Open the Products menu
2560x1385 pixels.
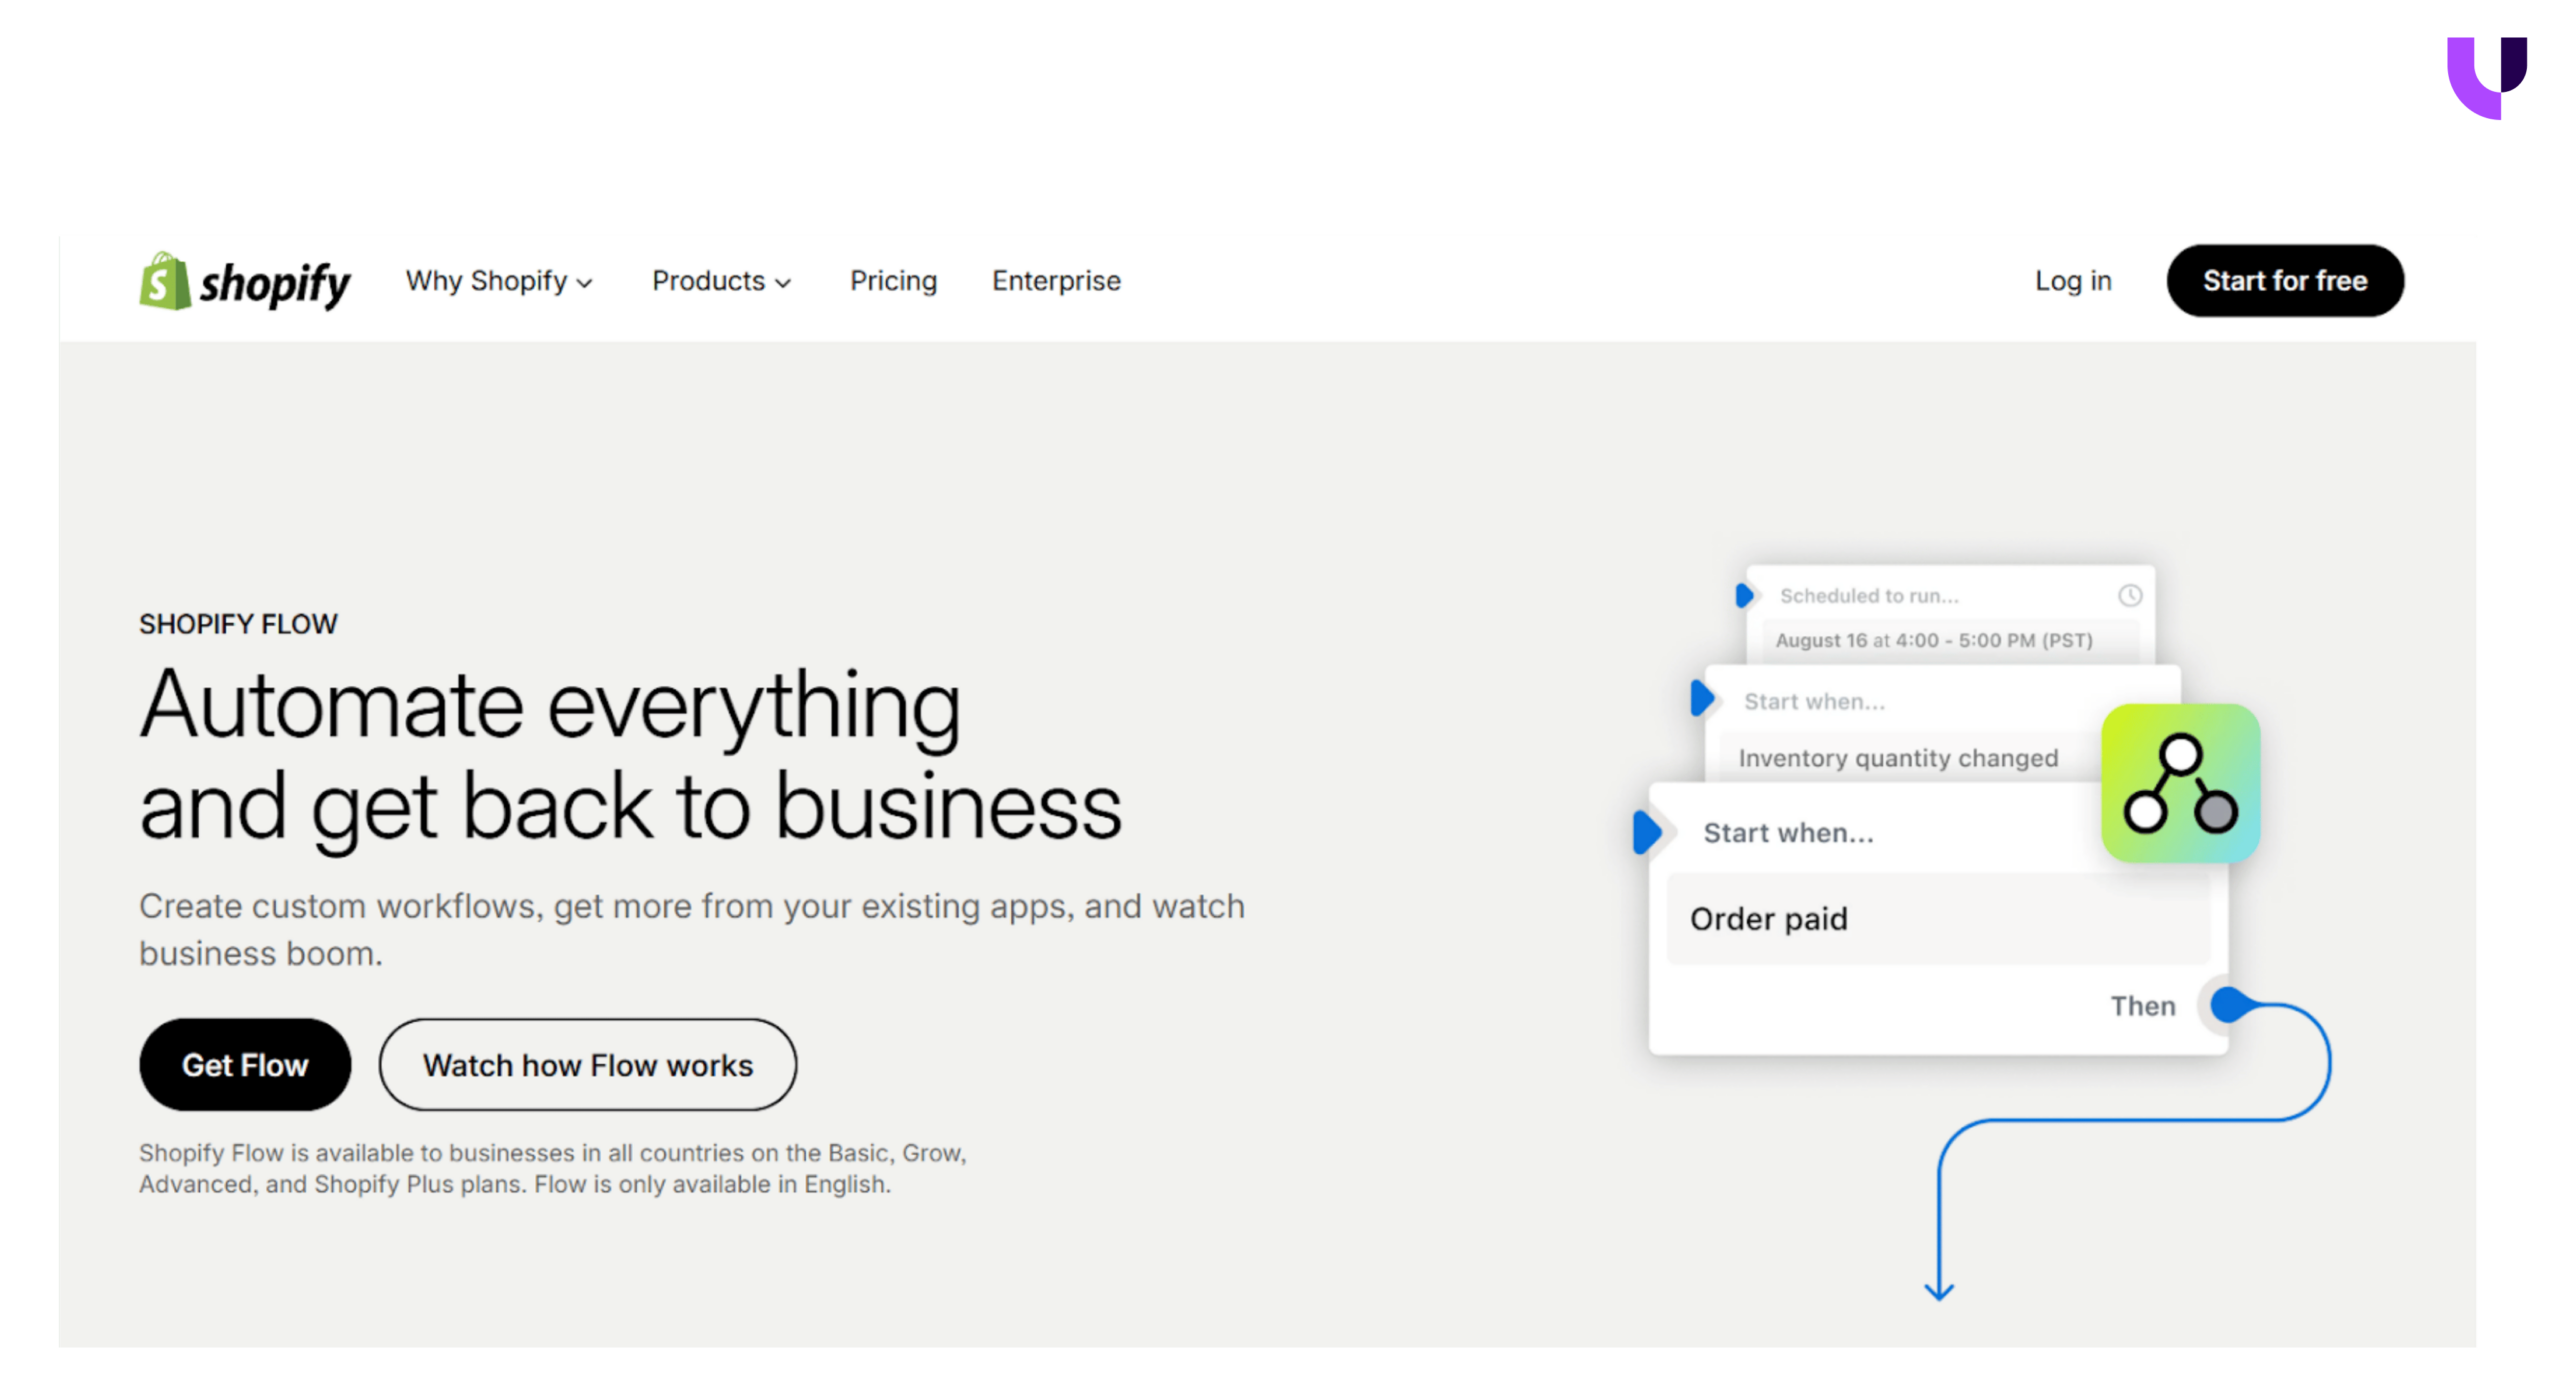click(708, 281)
